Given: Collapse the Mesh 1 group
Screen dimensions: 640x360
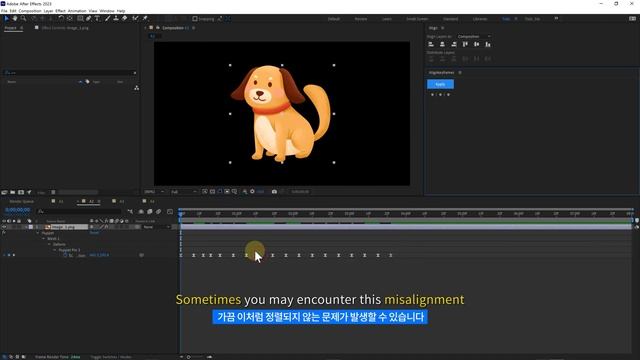Looking at the screenshot, I should (x=44, y=239).
